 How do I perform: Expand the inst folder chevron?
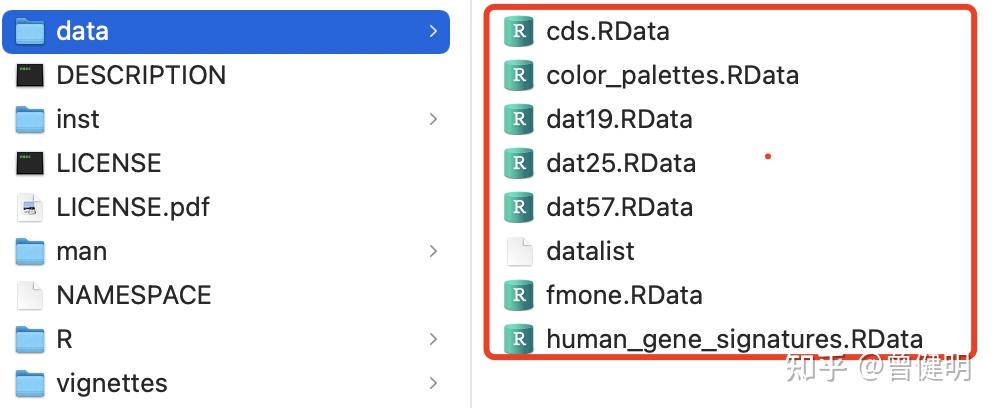[433, 119]
